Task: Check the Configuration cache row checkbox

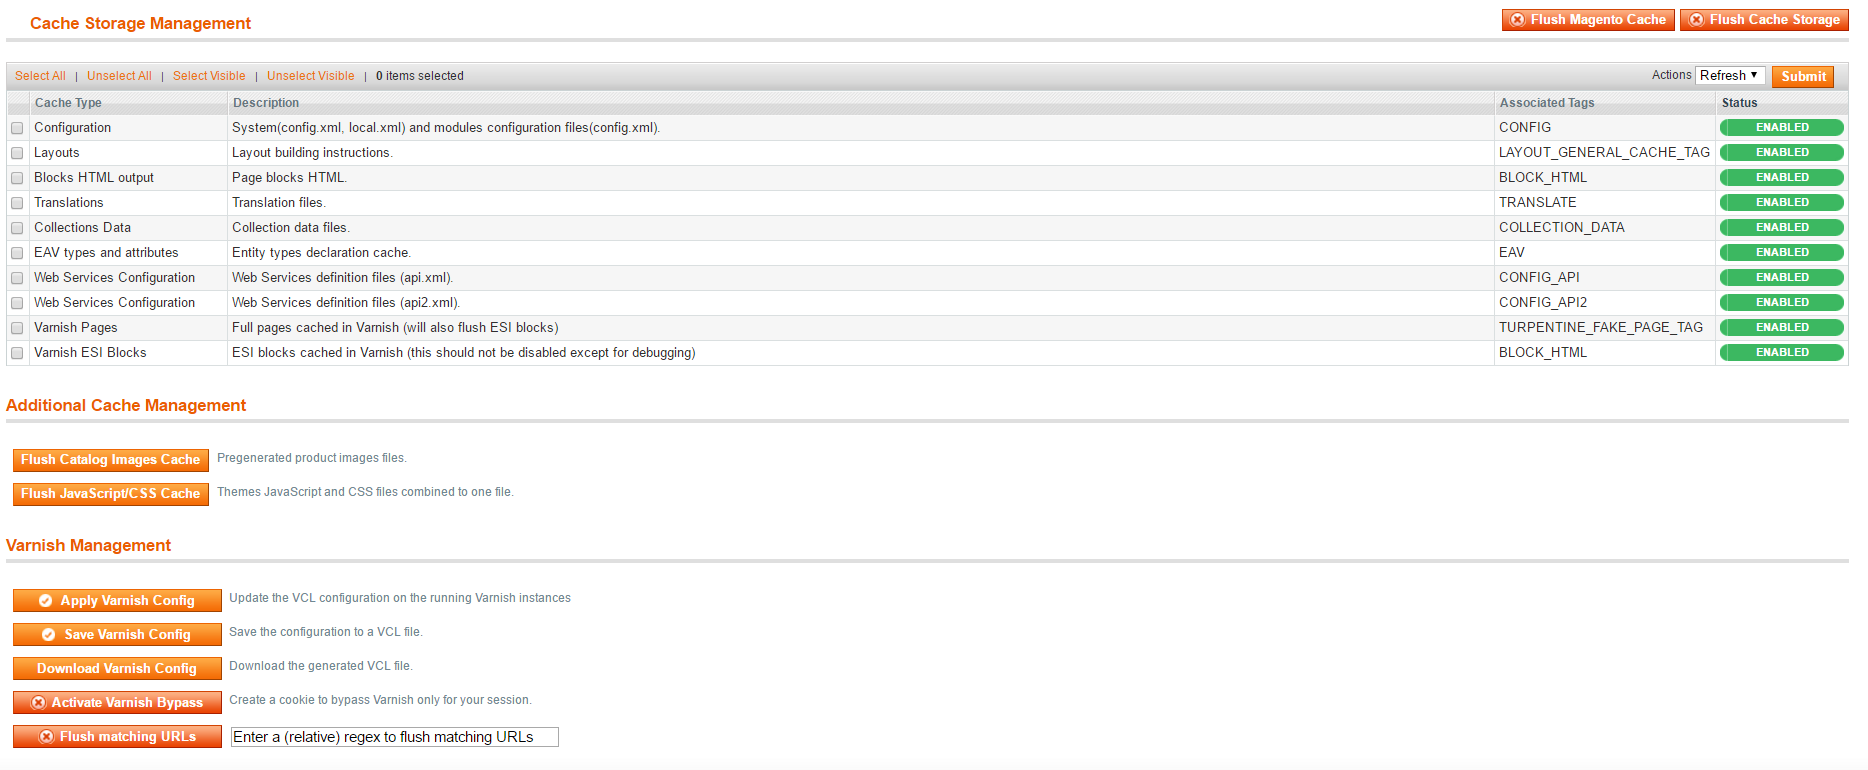Action: 17,128
